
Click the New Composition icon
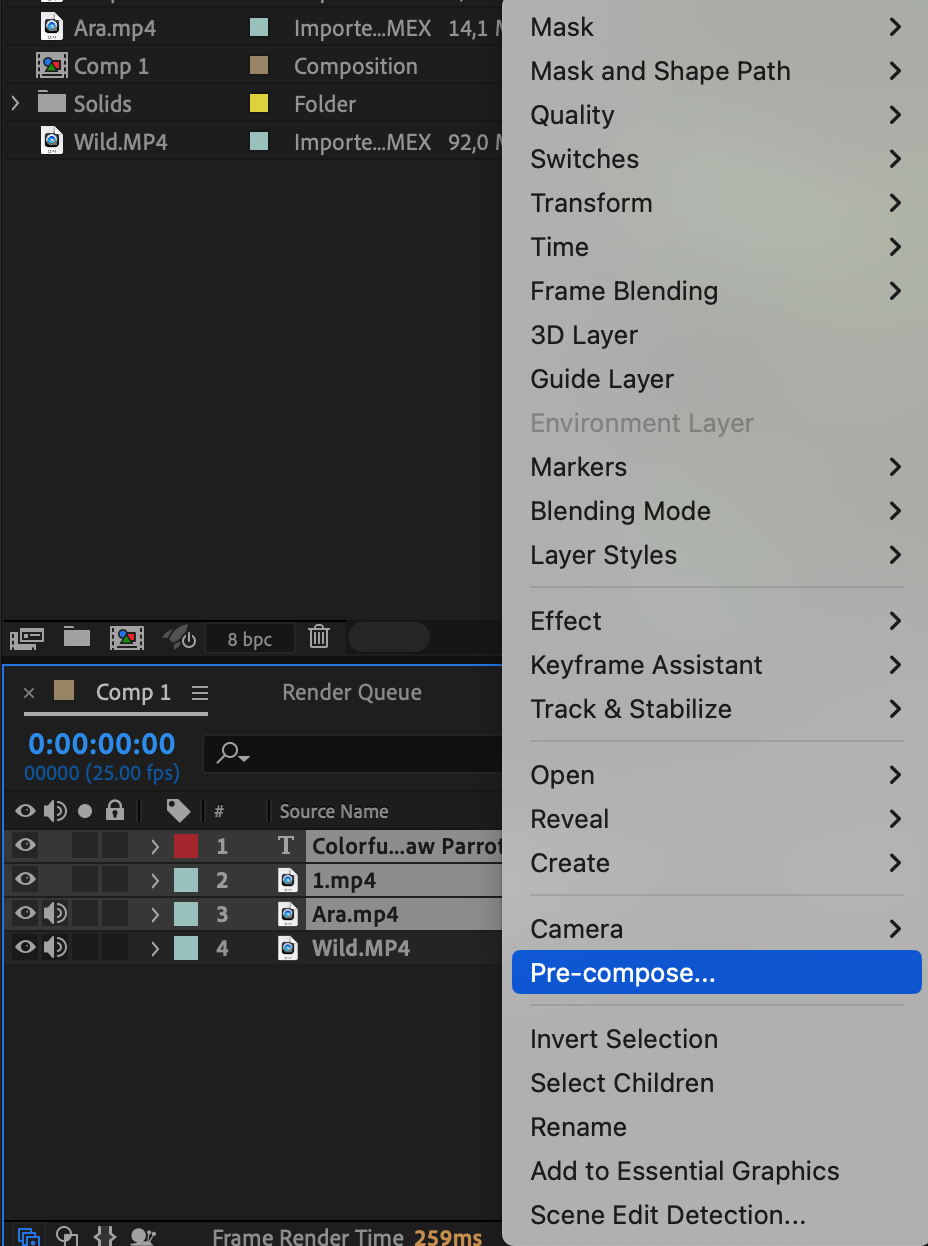click(127, 637)
